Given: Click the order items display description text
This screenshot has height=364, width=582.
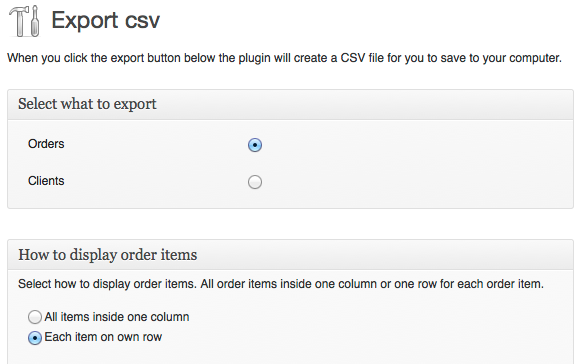Looking at the screenshot, I should click(281, 284).
